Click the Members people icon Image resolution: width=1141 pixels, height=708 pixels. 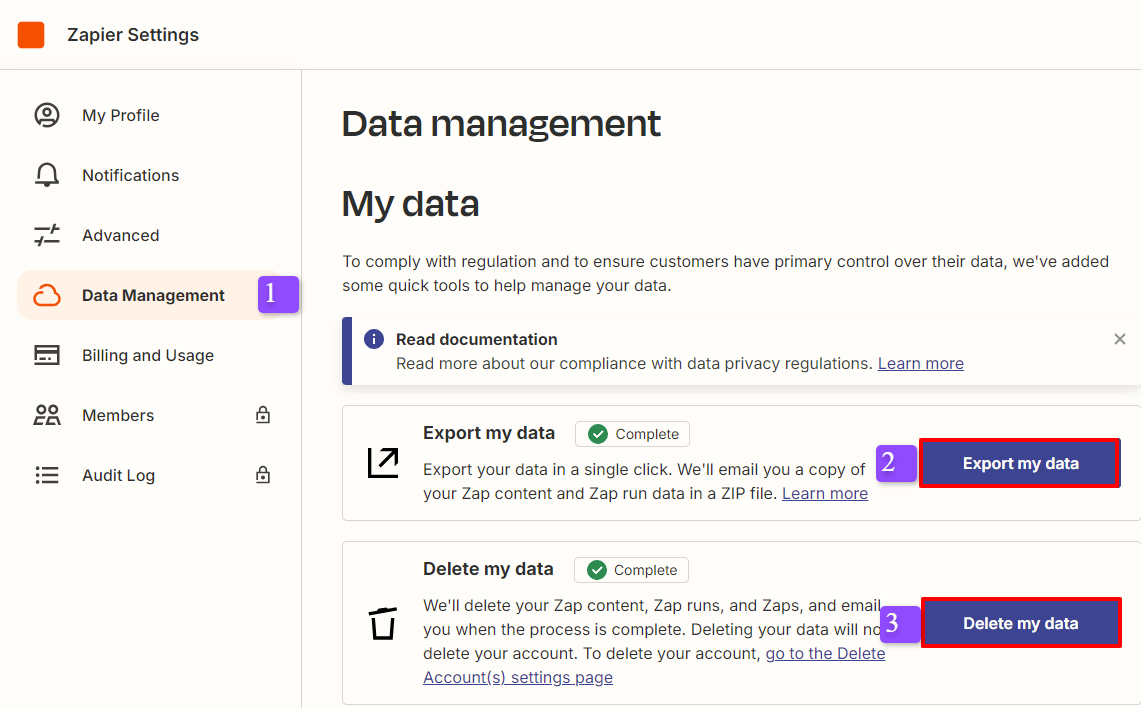click(x=47, y=415)
